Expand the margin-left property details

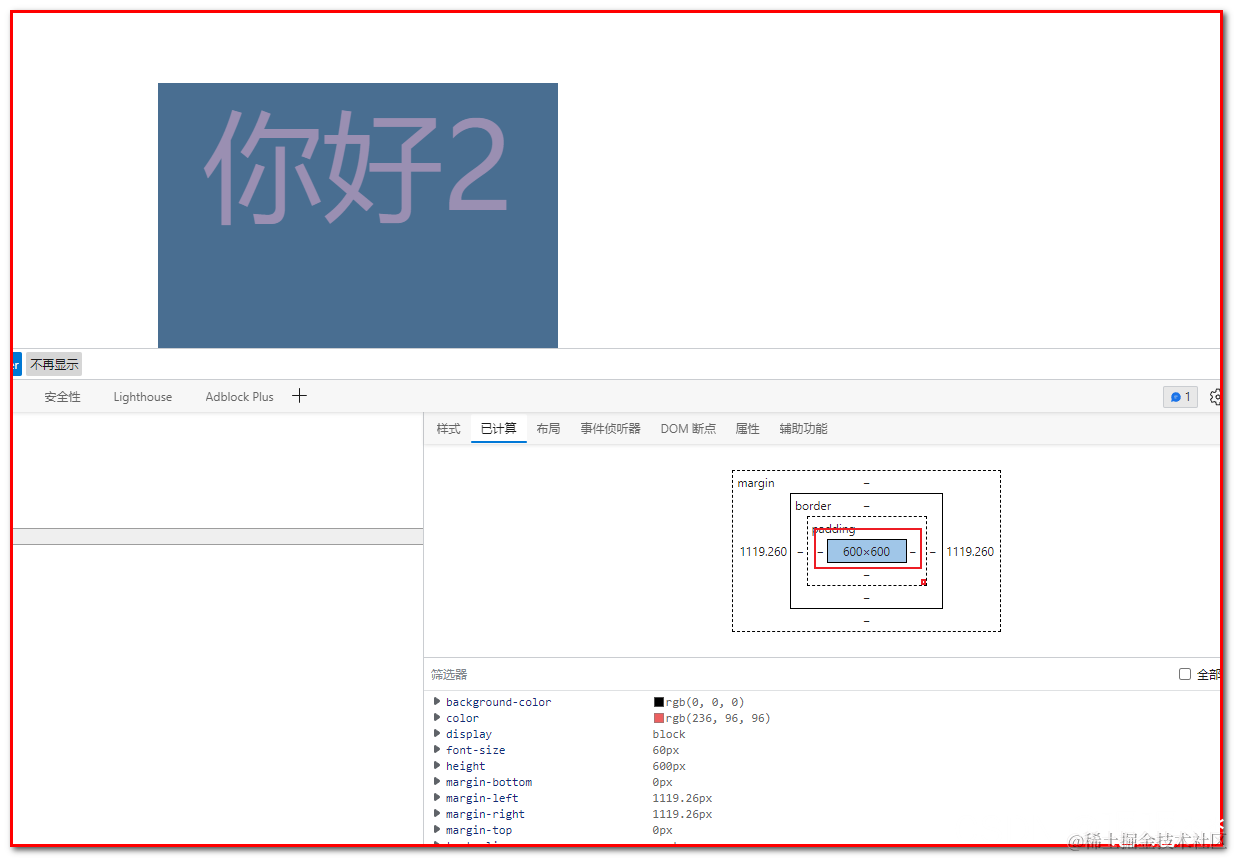[x=437, y=797]
